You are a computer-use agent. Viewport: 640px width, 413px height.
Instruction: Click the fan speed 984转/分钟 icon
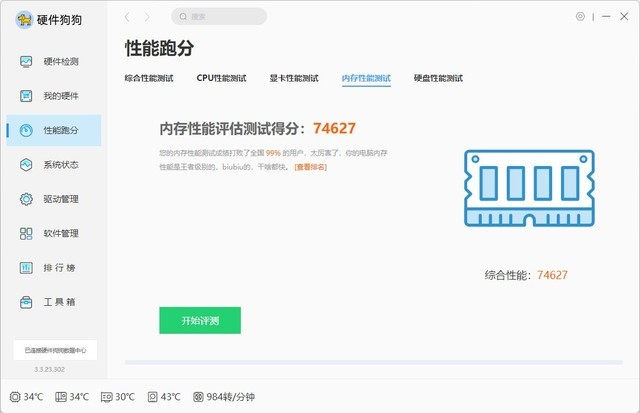198,397
